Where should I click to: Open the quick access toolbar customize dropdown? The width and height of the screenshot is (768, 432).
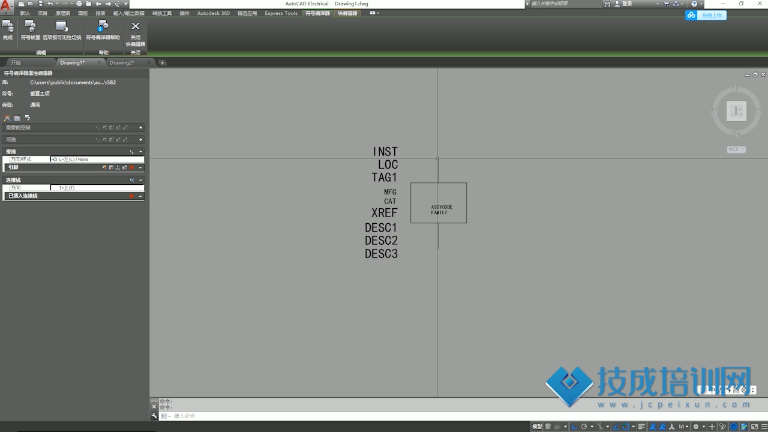click(125, 4)
